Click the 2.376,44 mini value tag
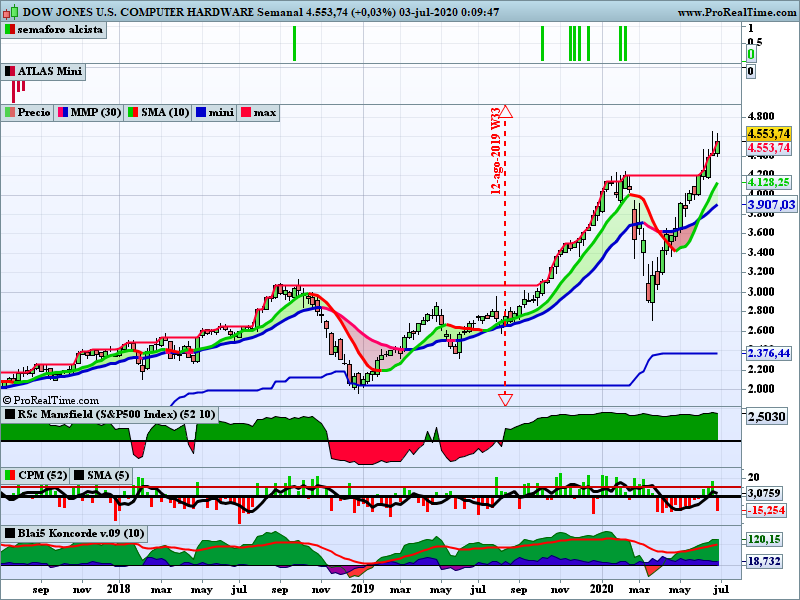Image resolution: width=800 pixels, height=600 pixels. pos(769,353)
